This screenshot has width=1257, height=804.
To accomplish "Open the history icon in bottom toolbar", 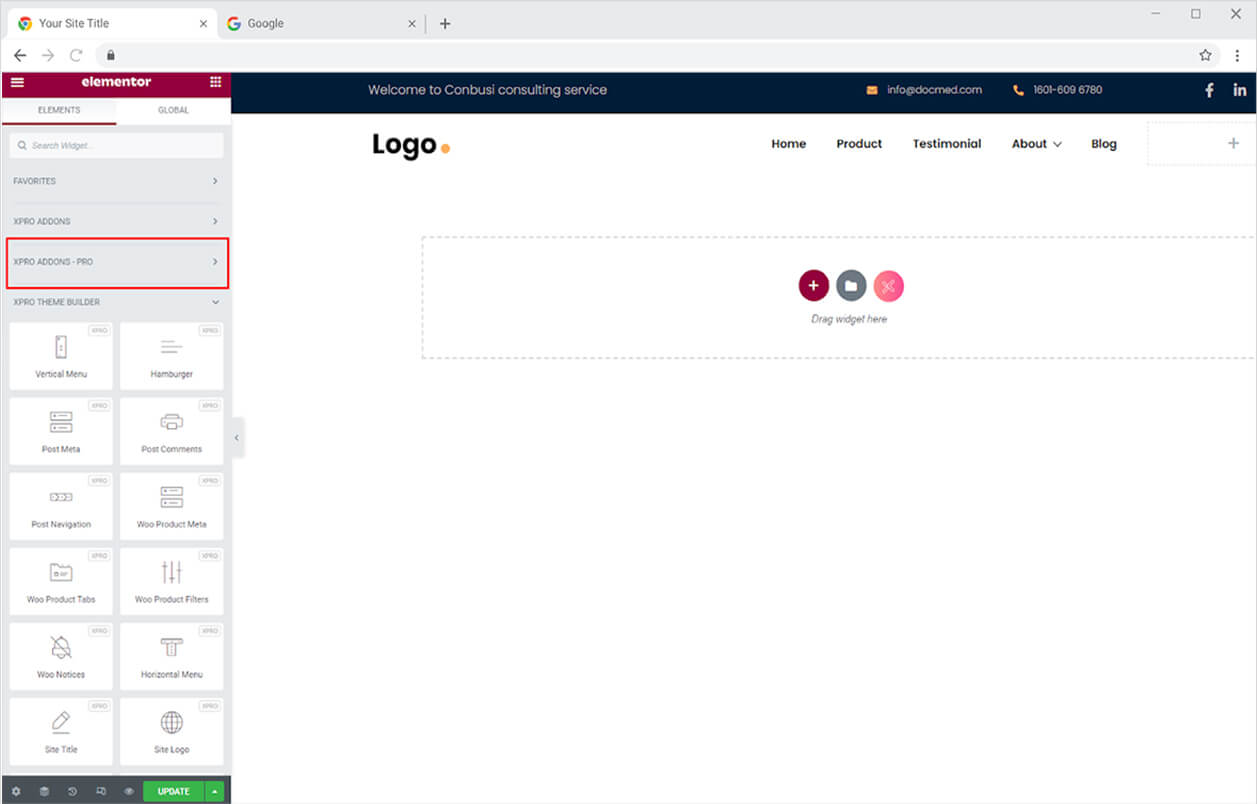I will coord(73,791).
